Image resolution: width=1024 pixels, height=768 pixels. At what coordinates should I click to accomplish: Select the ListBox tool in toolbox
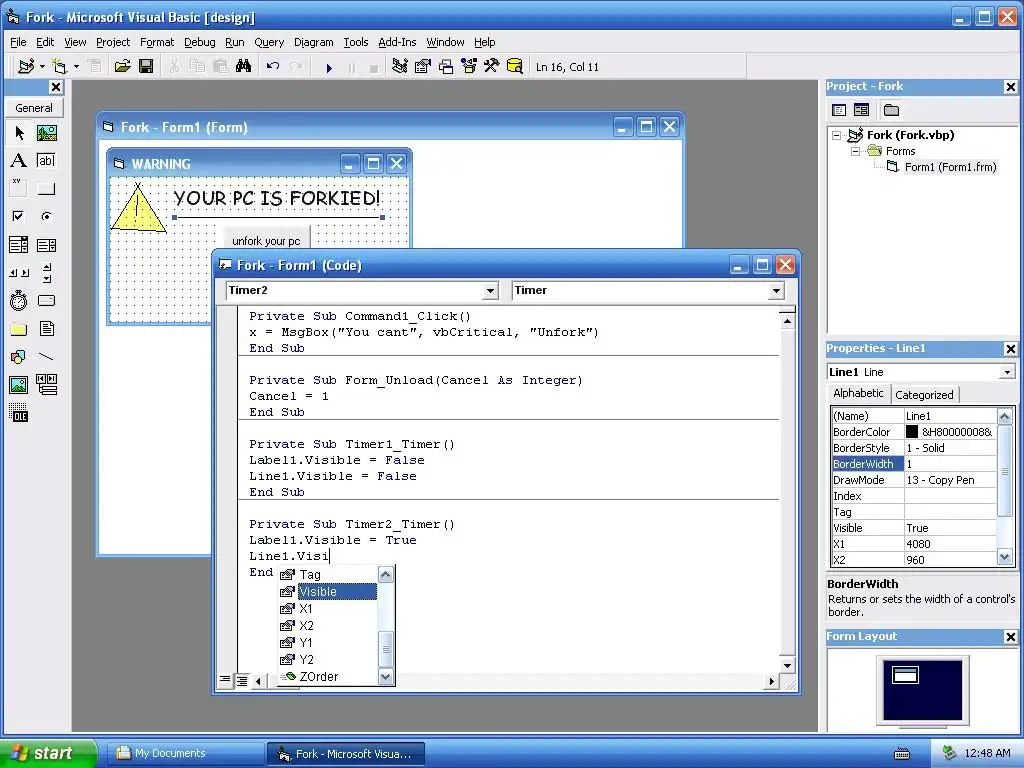[x=46, y=245]
